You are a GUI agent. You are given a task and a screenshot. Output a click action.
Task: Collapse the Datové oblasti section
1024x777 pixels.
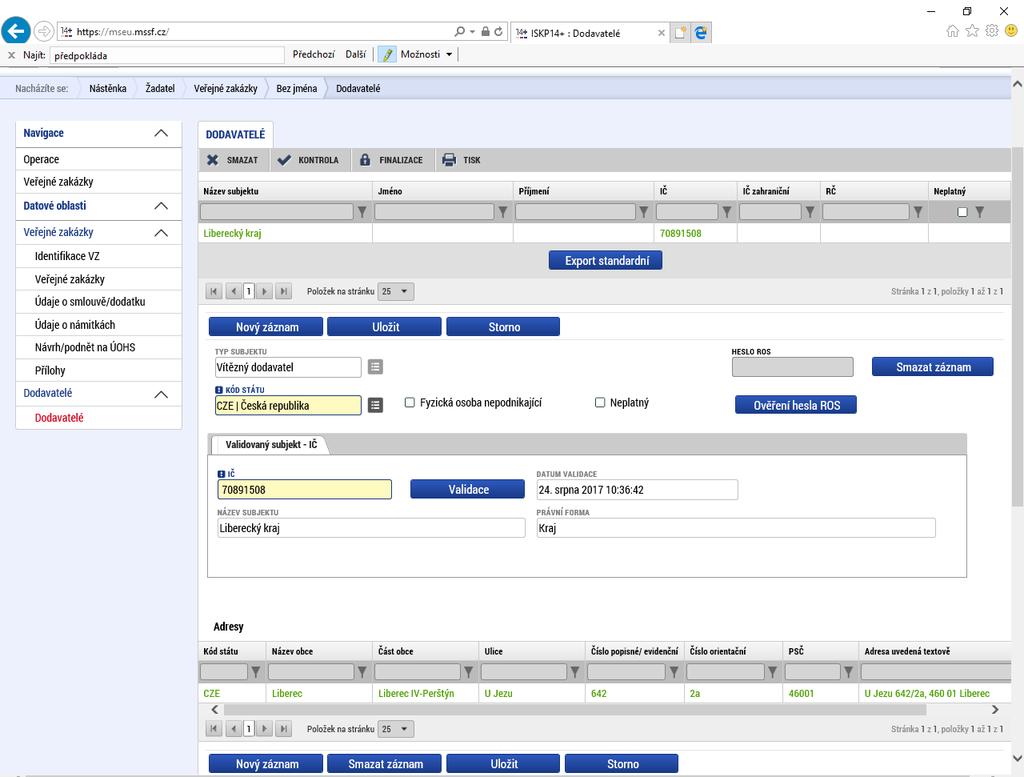(x=161, y=206)
